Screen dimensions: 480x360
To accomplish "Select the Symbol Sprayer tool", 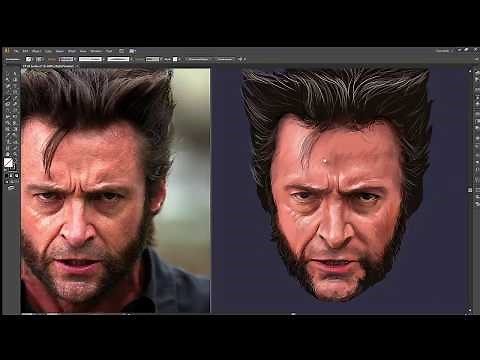I will click(x=7, y=141).
